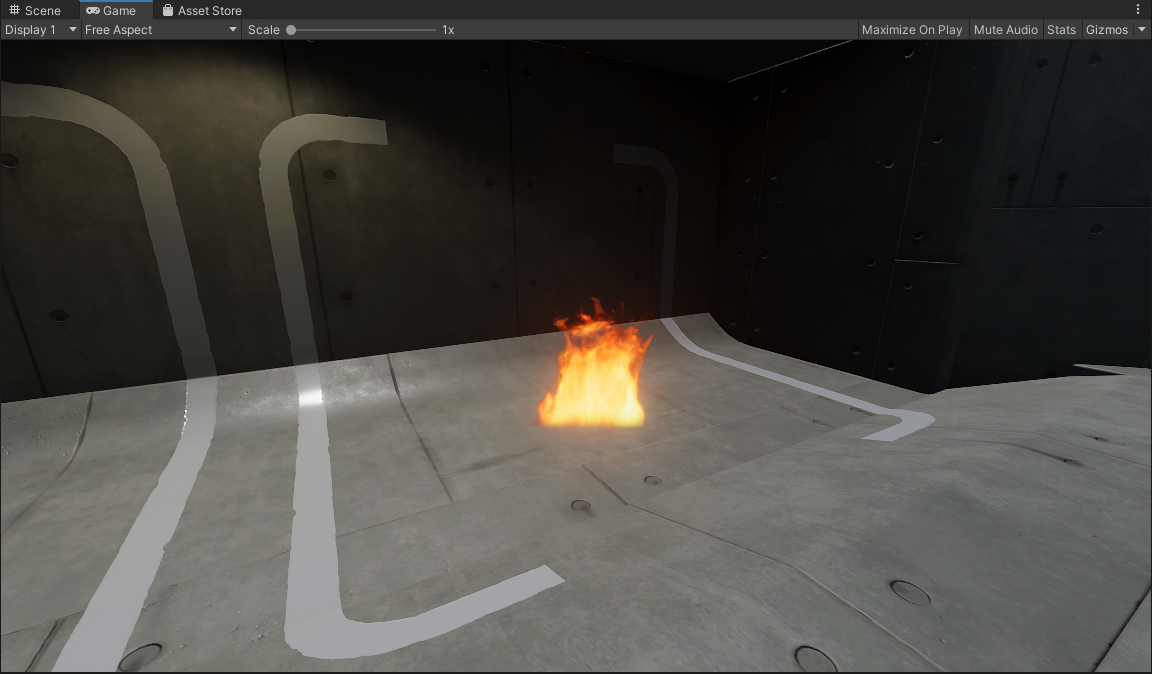Click the gamepad icon on the Game tab

93,11
